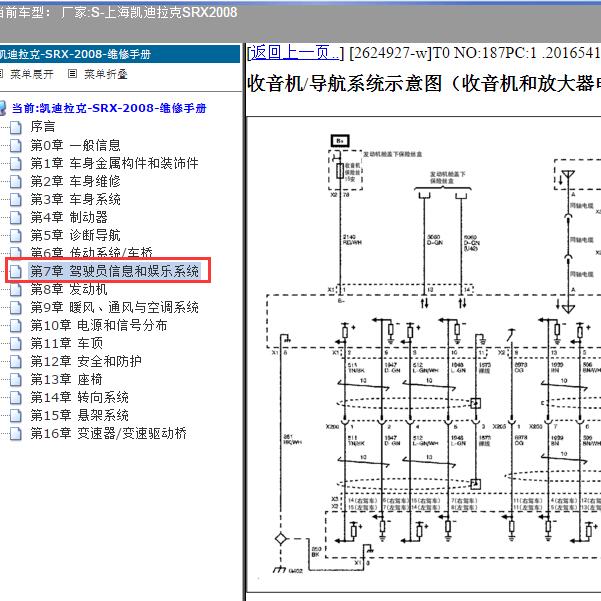Click the 凯迪拉克-SRX-2008-维修手册 panel header
This screenshot has height=601, width=601.
click(x=120, y=54)
